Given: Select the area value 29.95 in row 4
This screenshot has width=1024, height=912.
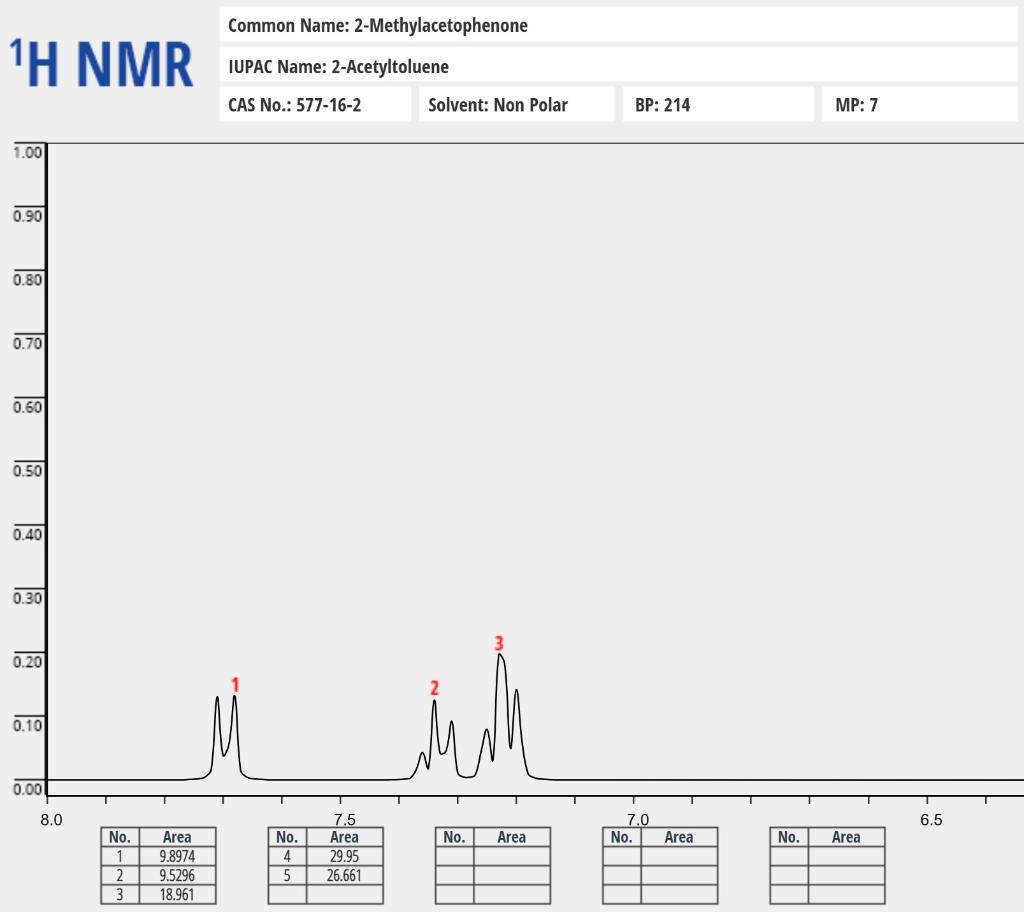Looking at the screenshot, I should [x=344, y=857].
